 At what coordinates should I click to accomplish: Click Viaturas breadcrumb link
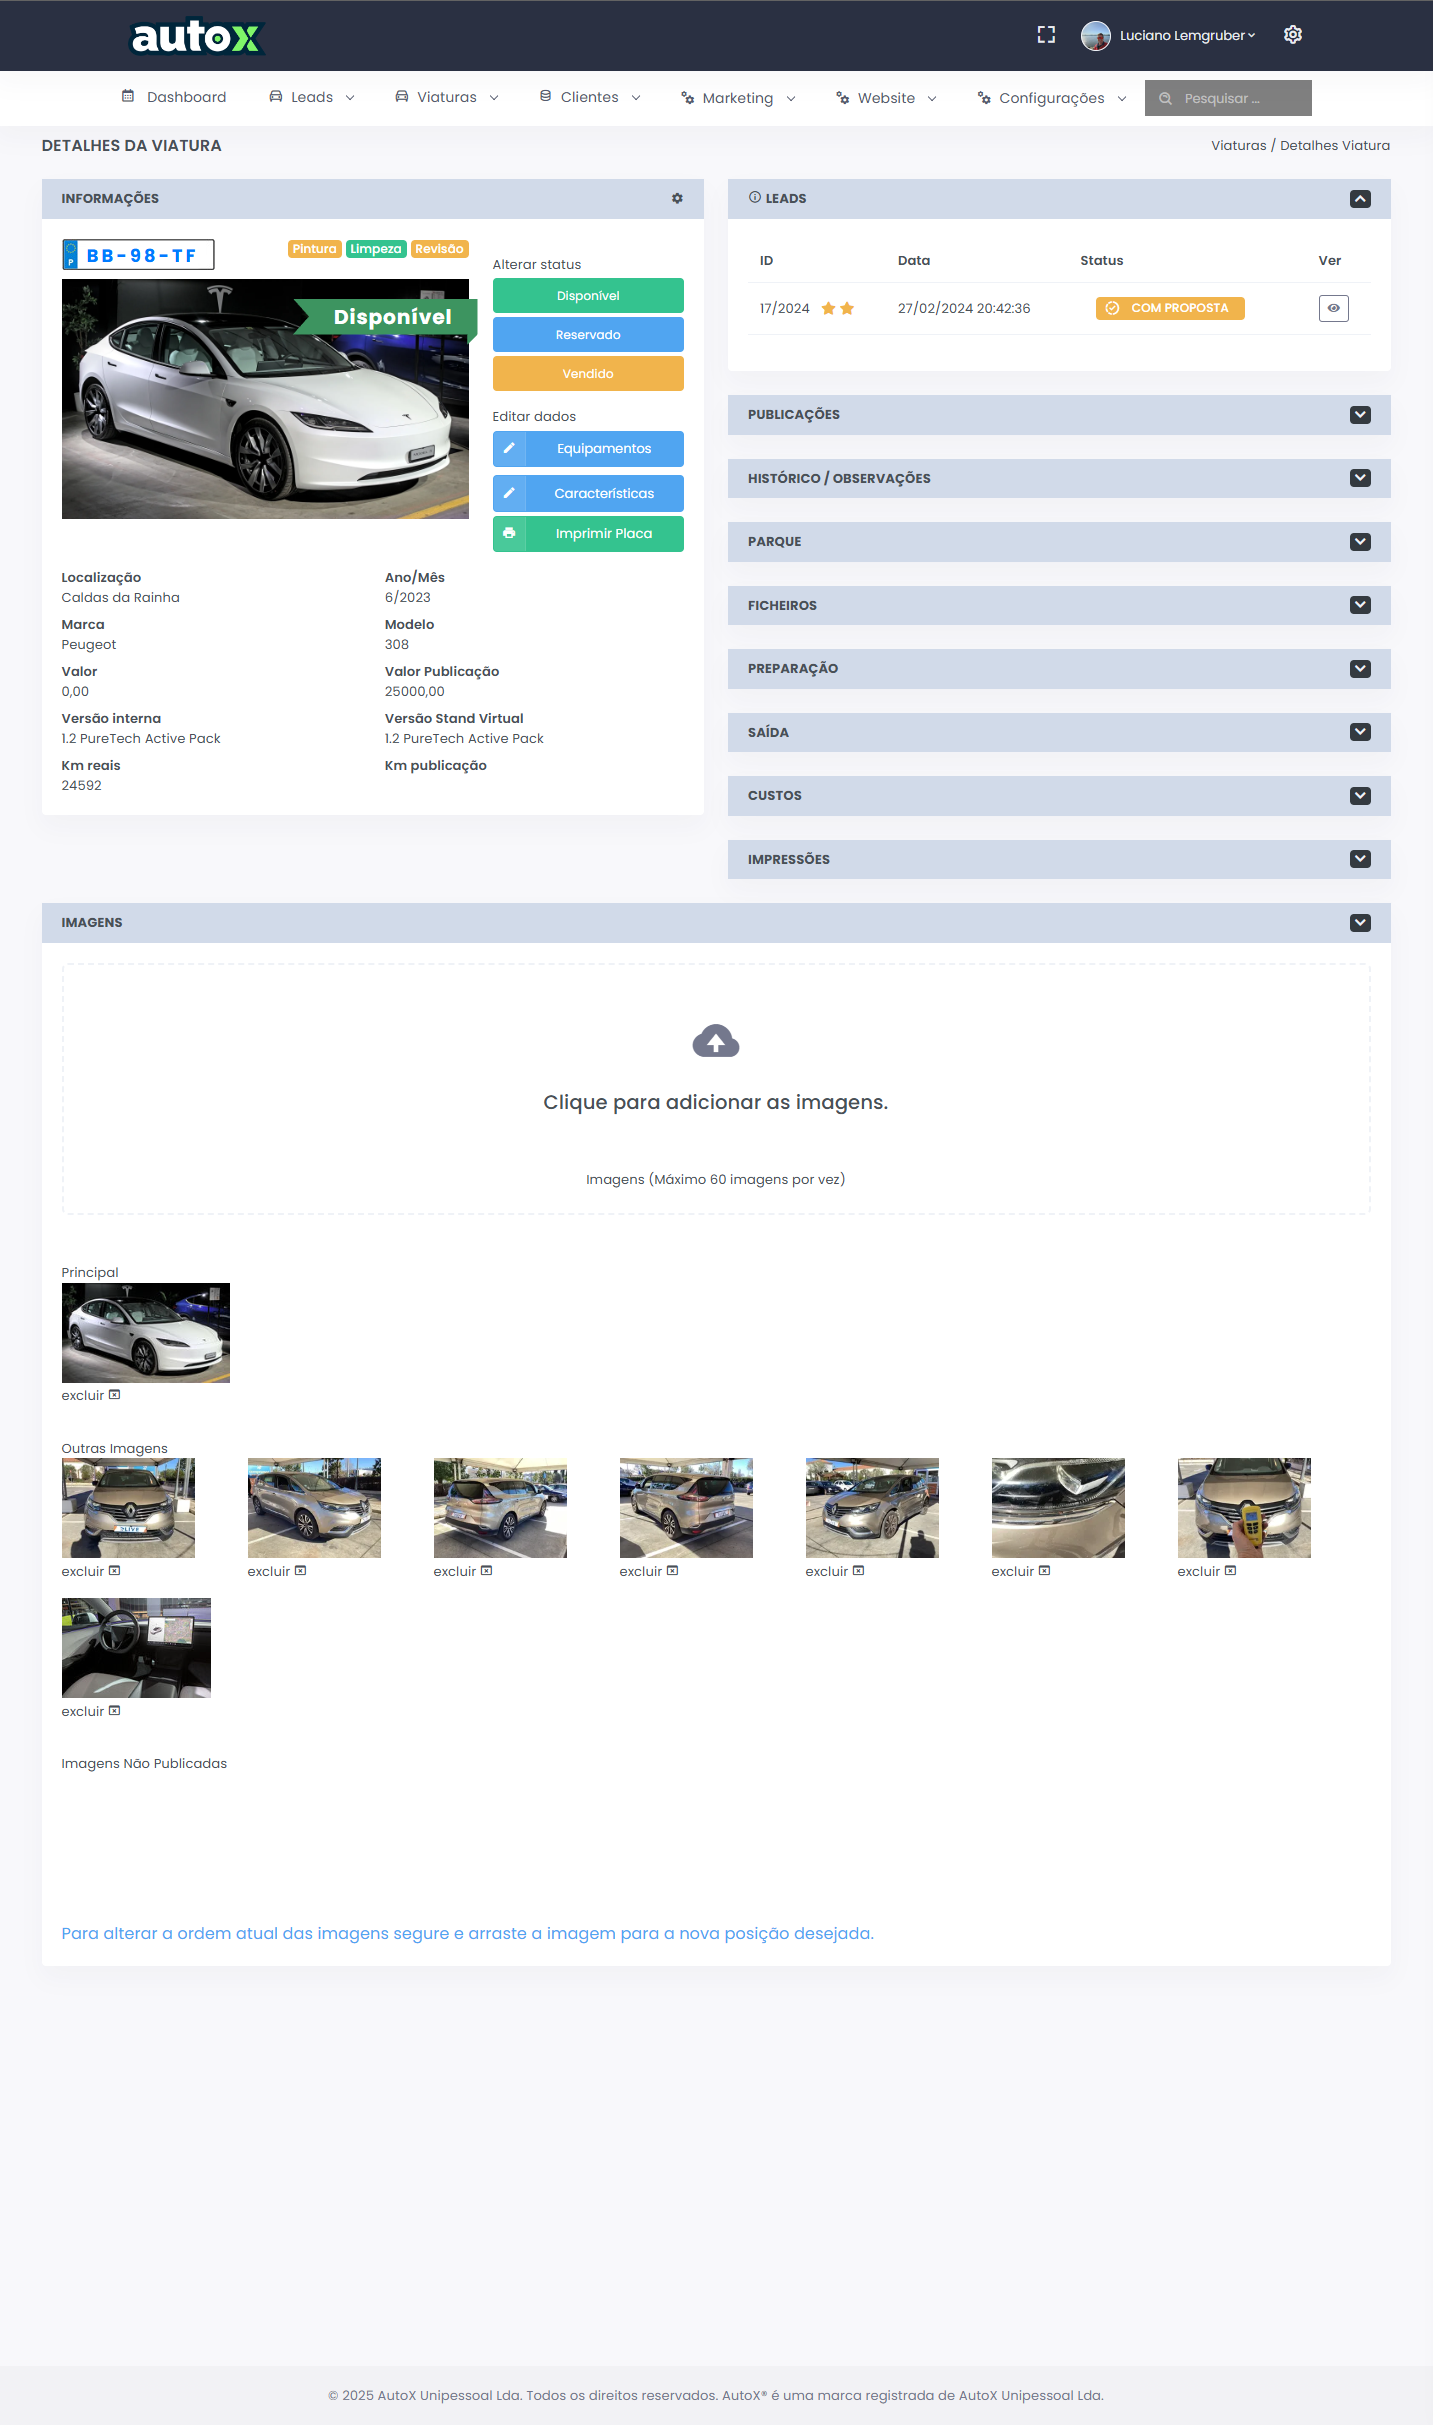[x=1238, y=146]
